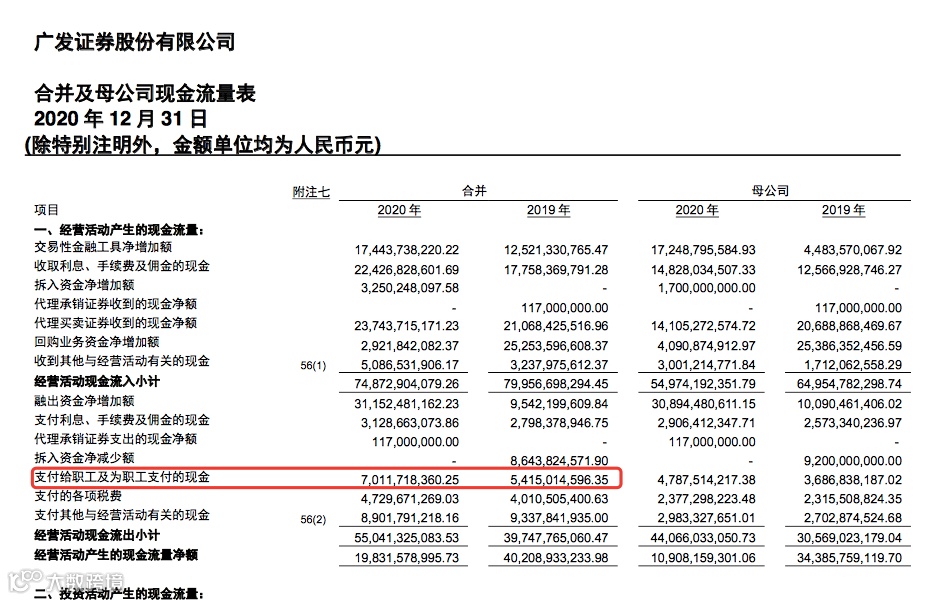
Task: Click value 4,483,570,067.92
Action: [x=853, y=250]
